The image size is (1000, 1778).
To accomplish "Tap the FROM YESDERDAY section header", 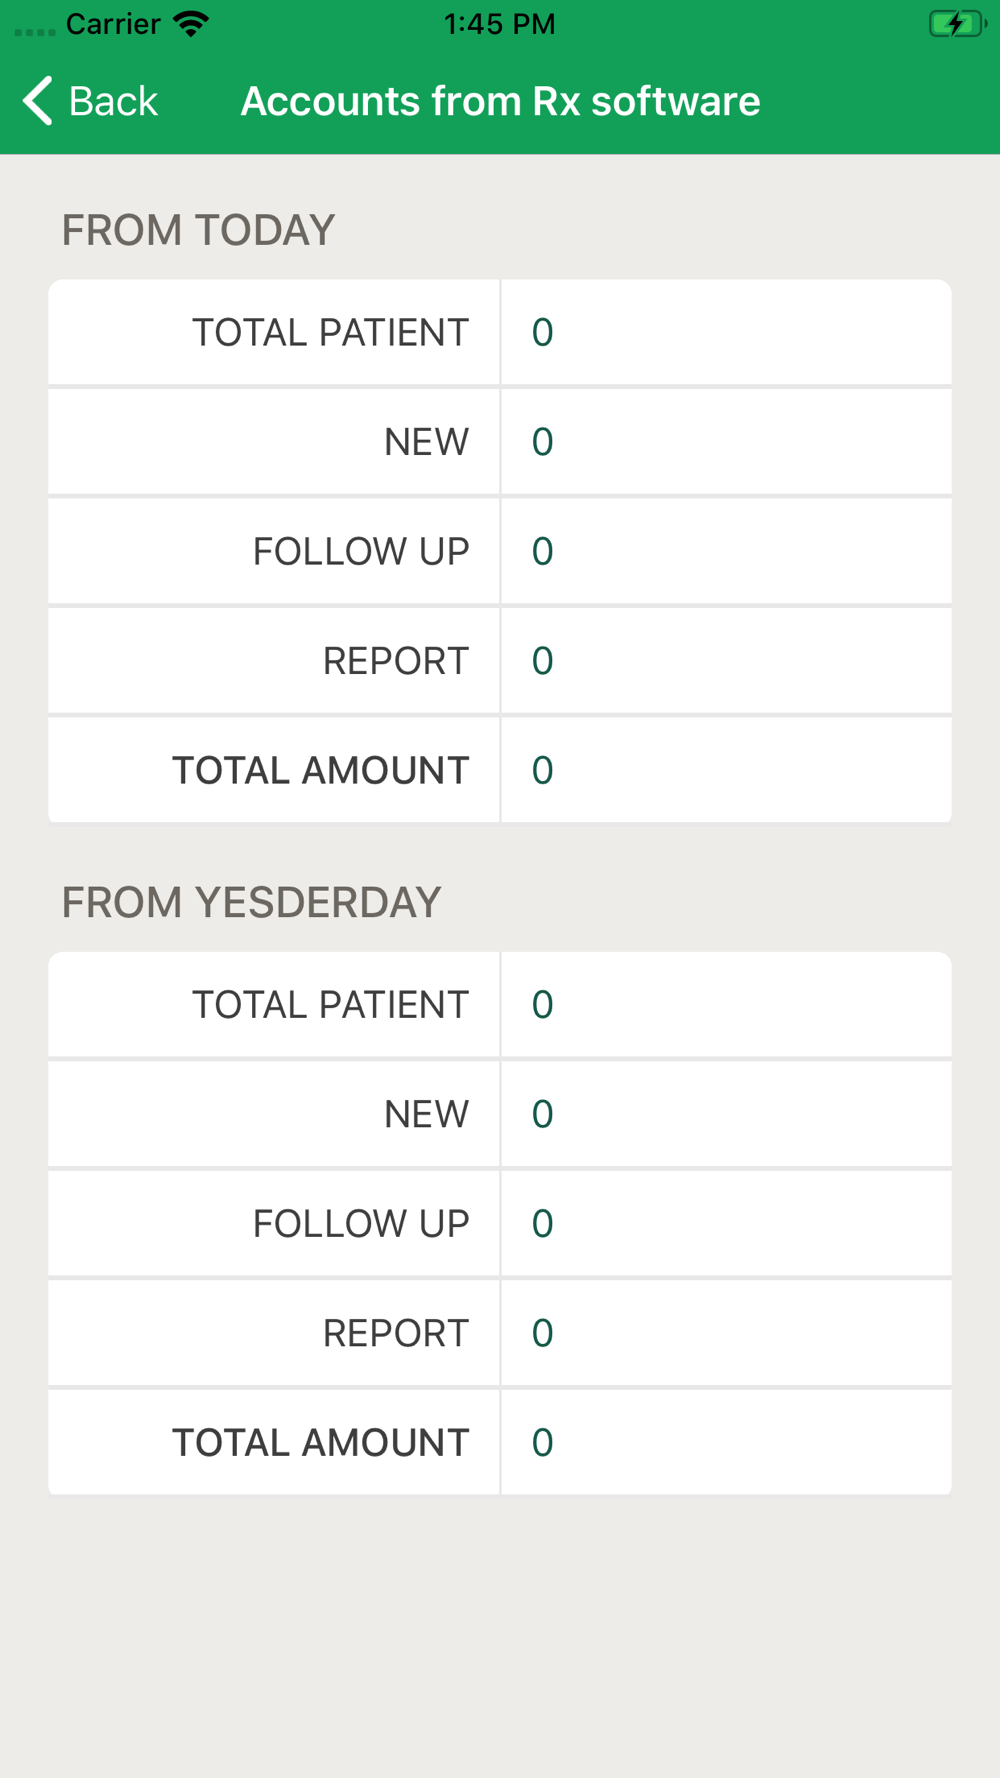I will pyautogui.click(x=251, y=902).
